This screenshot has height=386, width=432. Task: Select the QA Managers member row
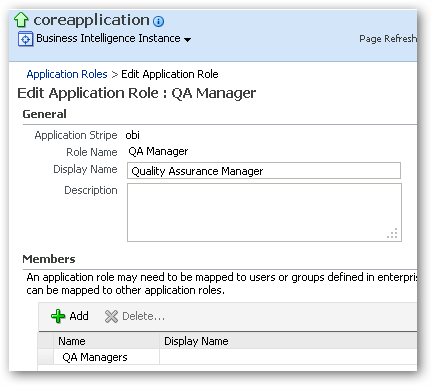pos(228,357)
